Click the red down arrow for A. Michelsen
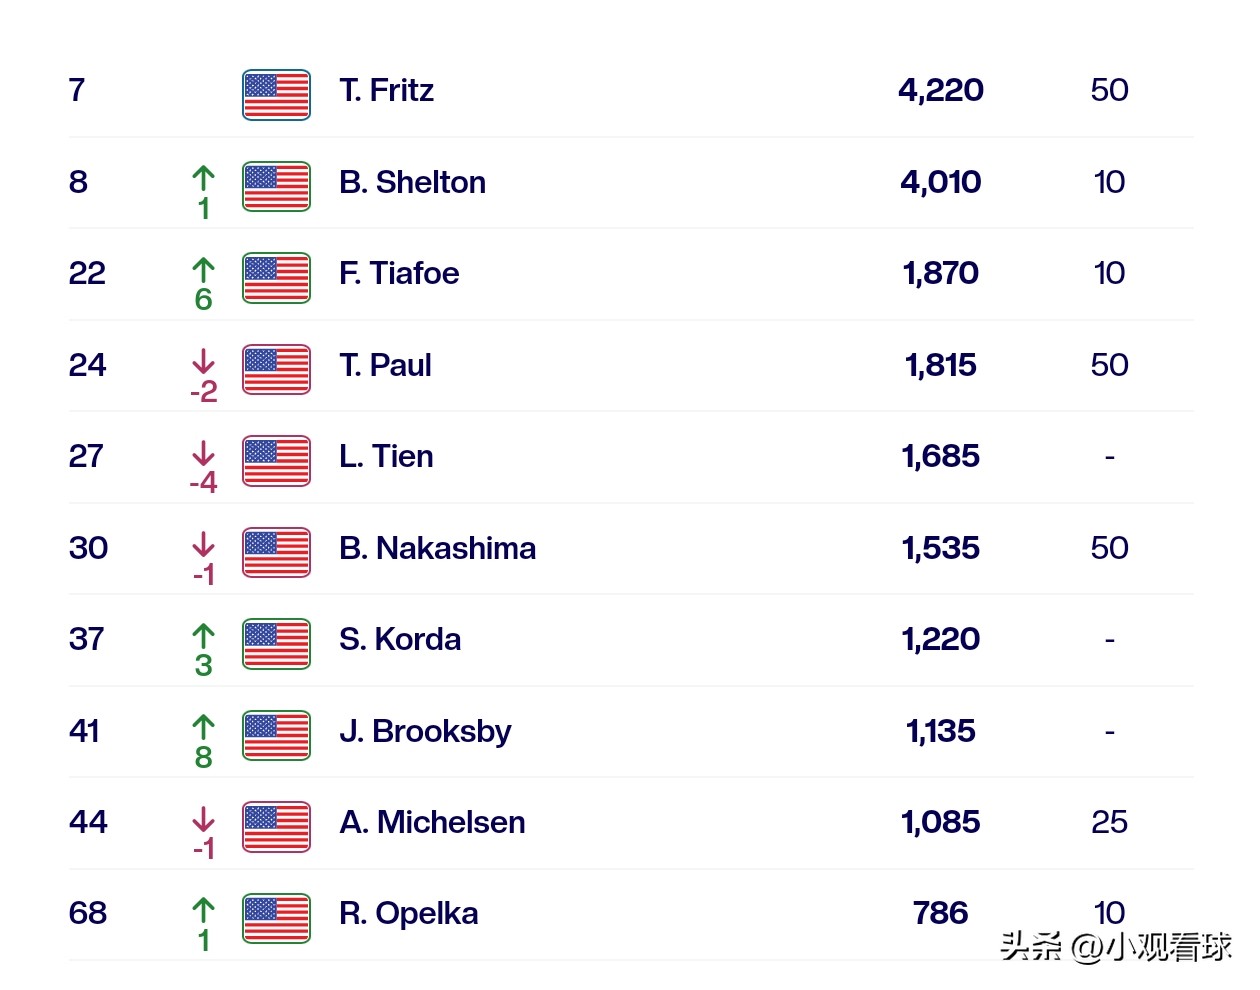The width and height of the screenshot is (1260, 990). 203,819
